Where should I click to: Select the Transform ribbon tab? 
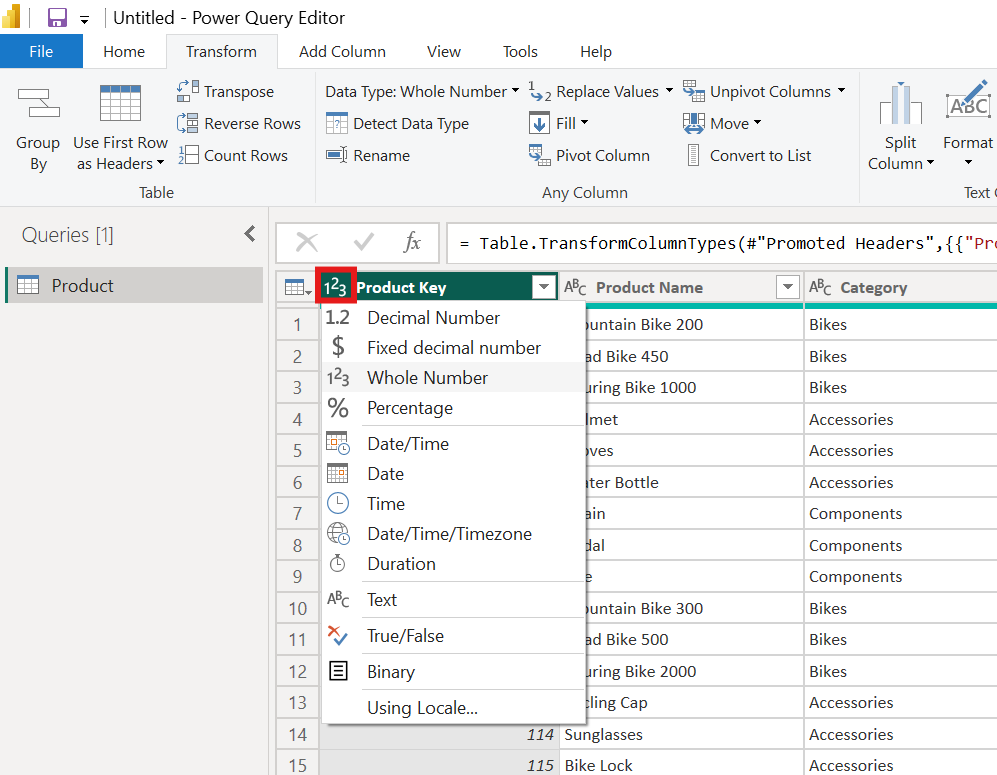(221, 51)
